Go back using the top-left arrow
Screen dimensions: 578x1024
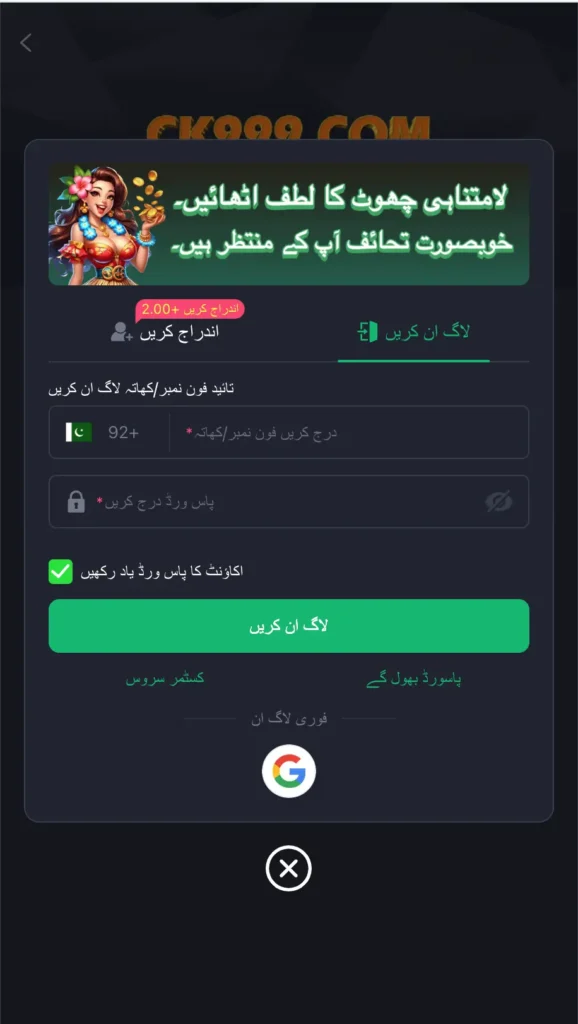click(x=25, y=43)
